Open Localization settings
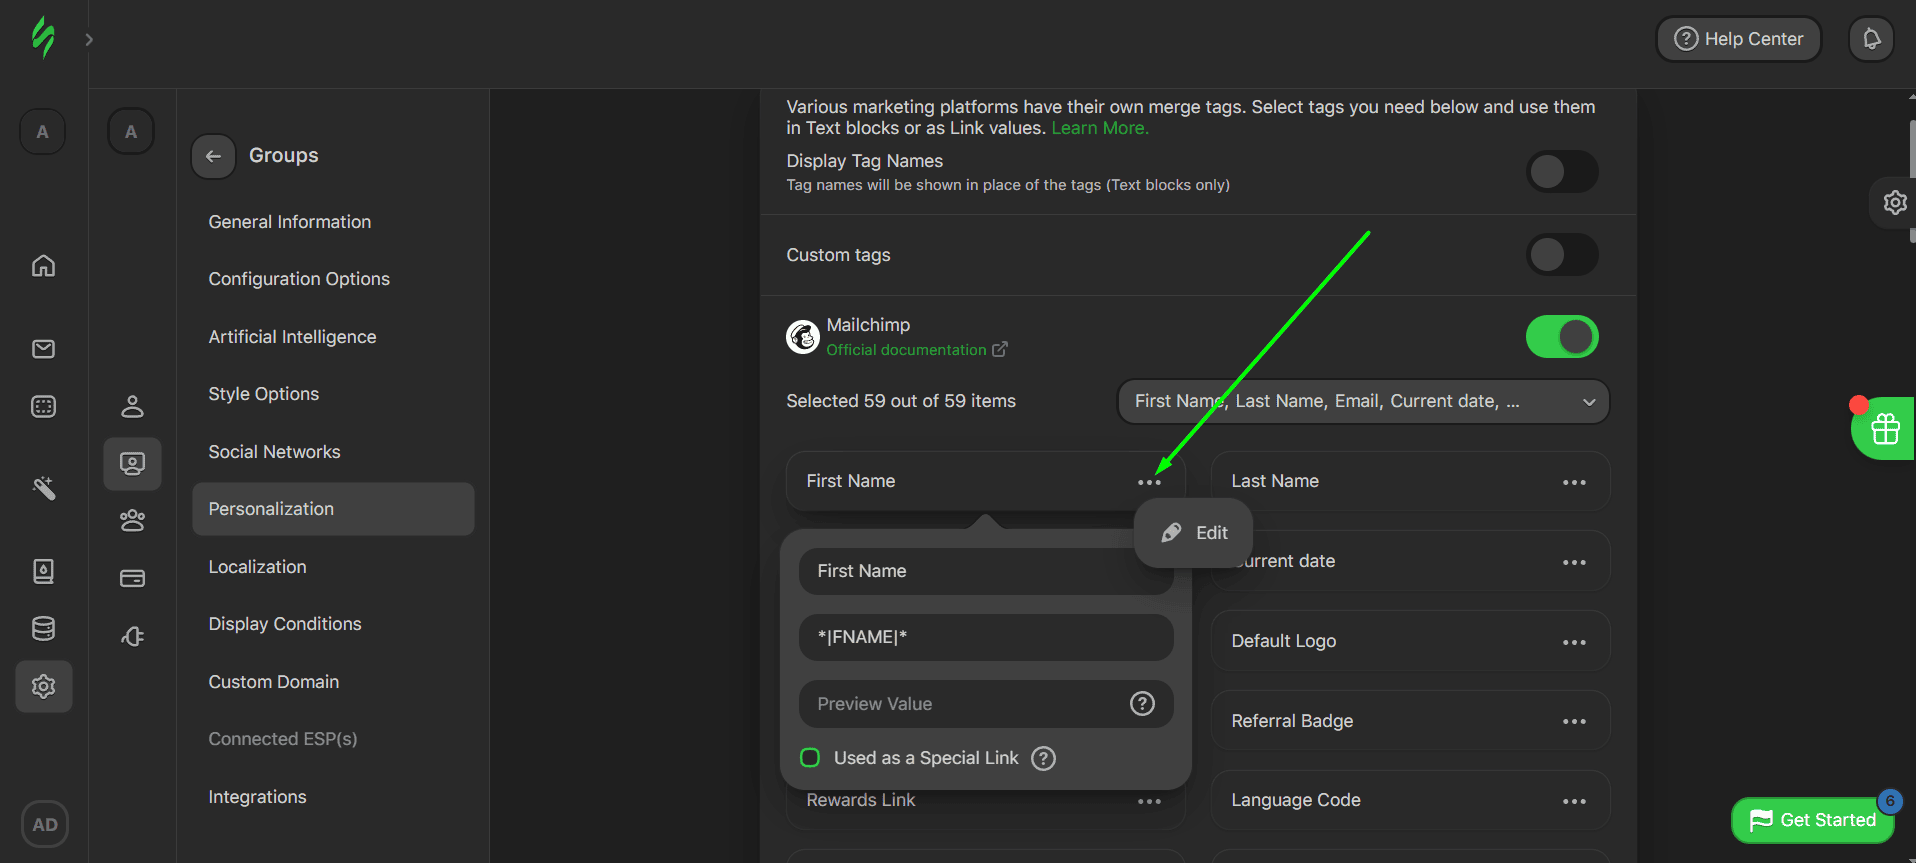This screenshot has height=863, width=1916. pyautogui.click(x=257, y=567)
